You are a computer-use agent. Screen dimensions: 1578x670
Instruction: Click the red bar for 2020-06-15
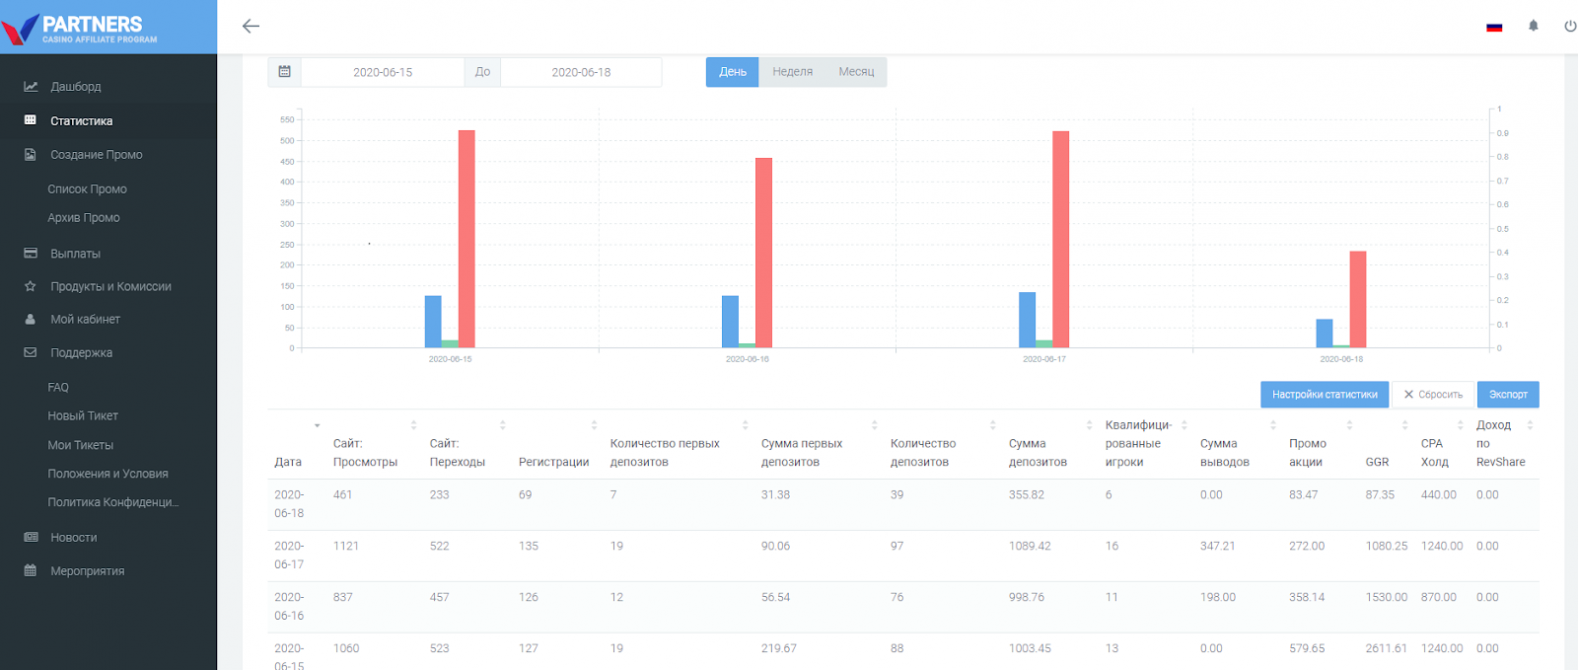(x=467, y=239)
